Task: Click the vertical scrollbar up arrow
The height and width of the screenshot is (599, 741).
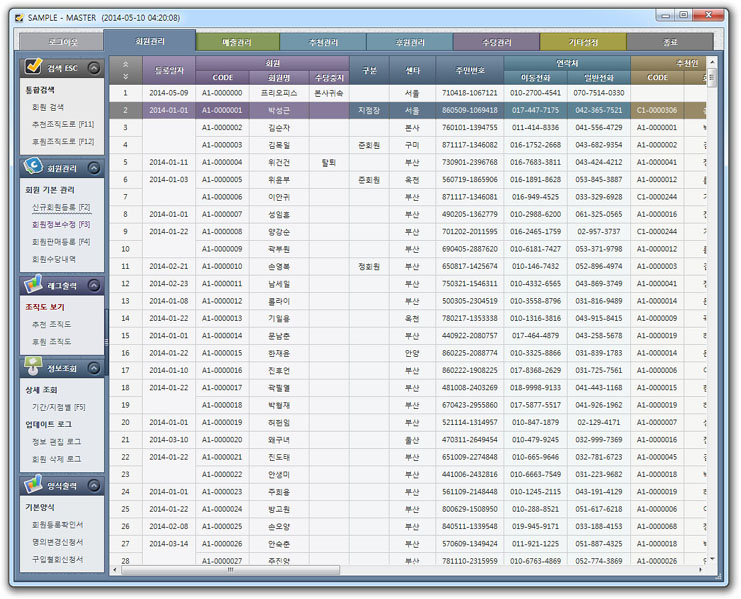Action: pyautogui.click(x=712, y=62)
